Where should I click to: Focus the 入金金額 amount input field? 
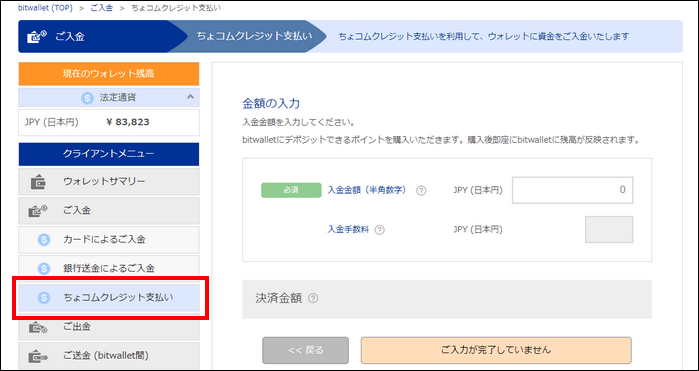[572, 190]
